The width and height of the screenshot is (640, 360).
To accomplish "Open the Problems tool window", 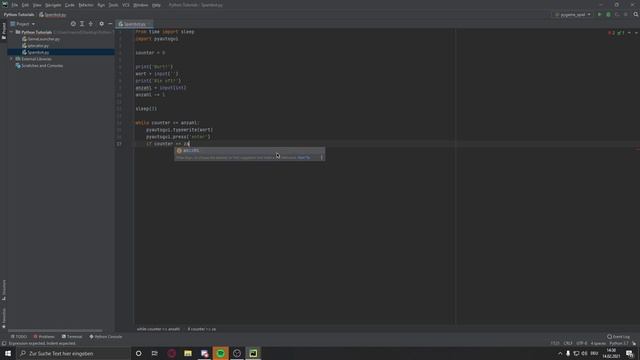I will pos(44,337).
